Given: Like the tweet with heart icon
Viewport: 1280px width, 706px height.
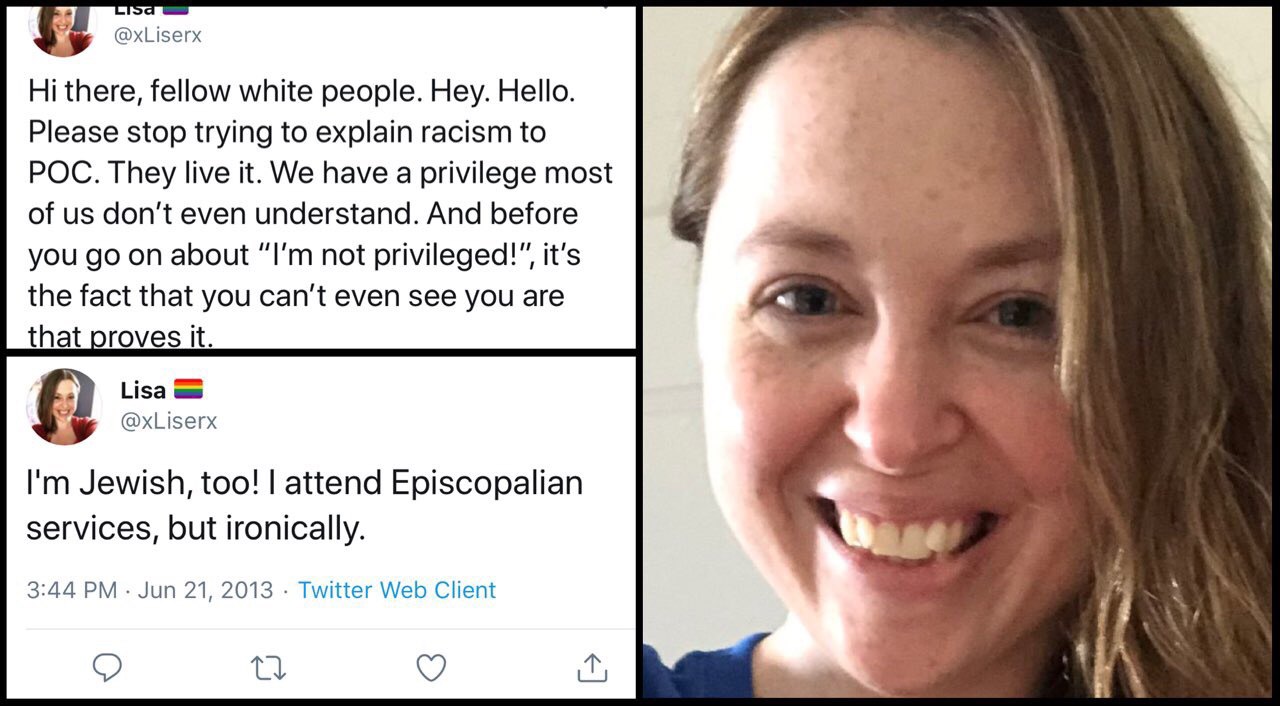Looking at the screenshot, I should pyautogui.click(x=431, y=667).
